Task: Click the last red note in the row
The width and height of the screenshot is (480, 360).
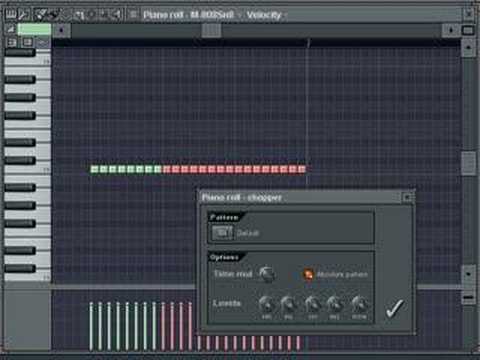Action: pyautogui.click(x=301, y=169)
